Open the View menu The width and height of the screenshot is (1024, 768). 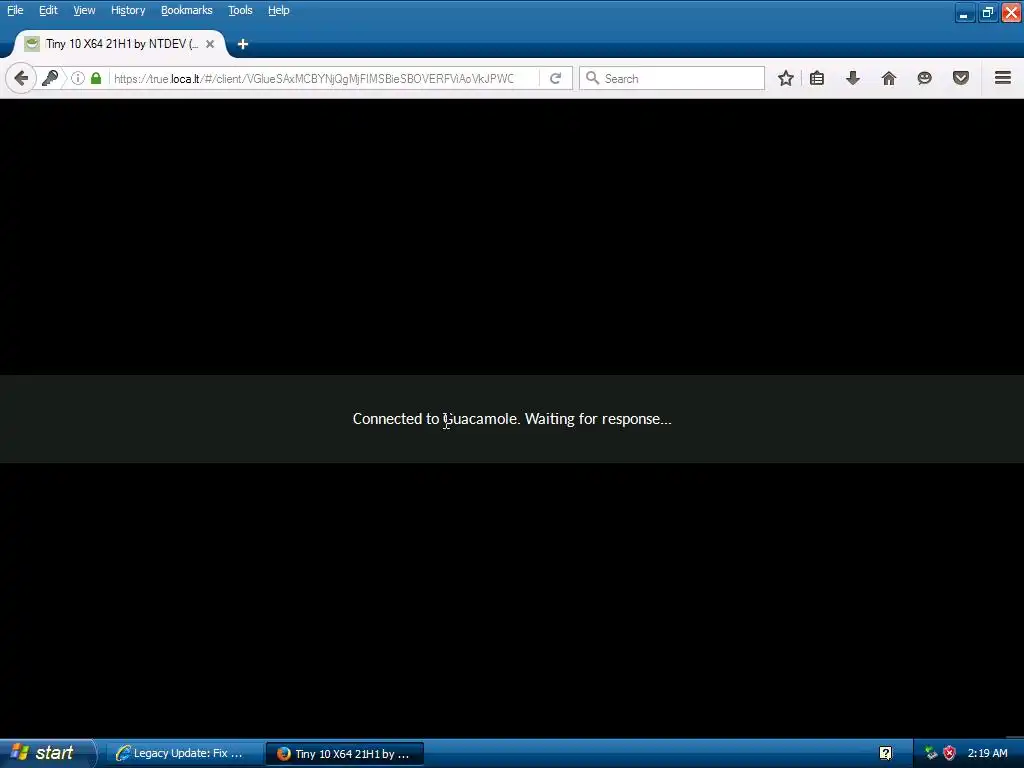pos(84,10)
